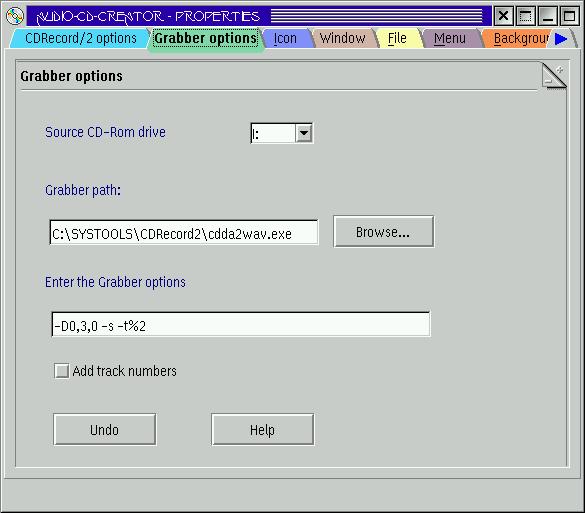Select the Window tab
This screenshot has width=585, height=513.
tap(342, 38)
